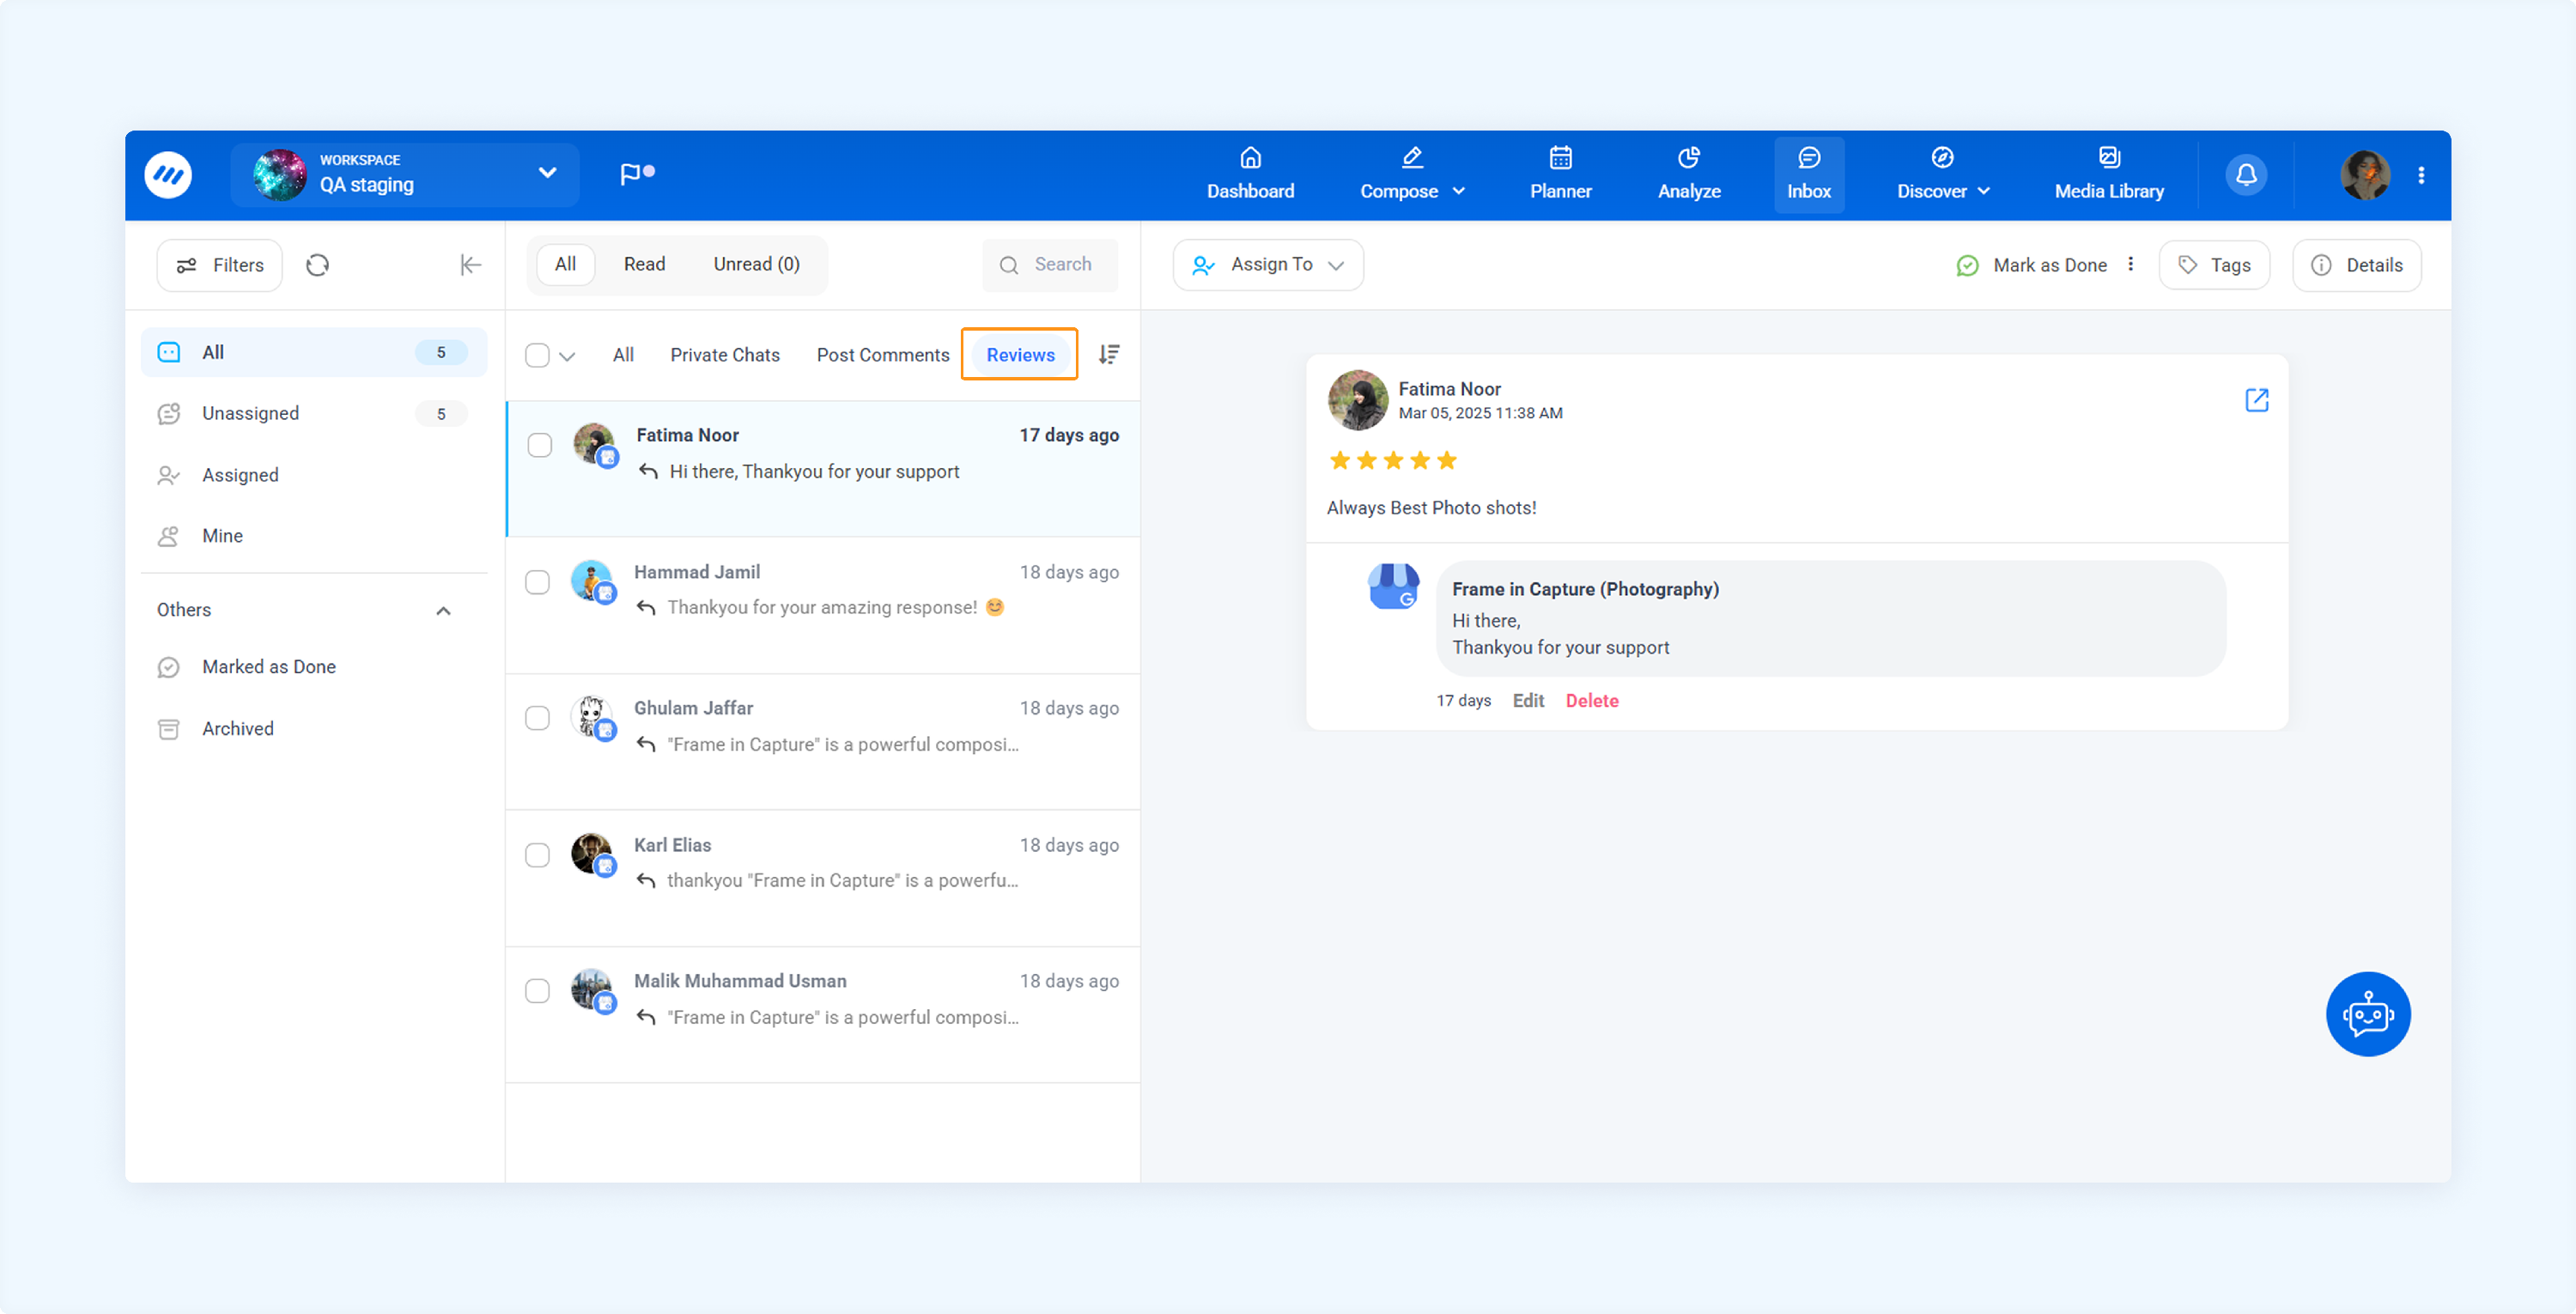
Task: Check the Malik Muhammad Usman checkbox
Action: [537, 991]
